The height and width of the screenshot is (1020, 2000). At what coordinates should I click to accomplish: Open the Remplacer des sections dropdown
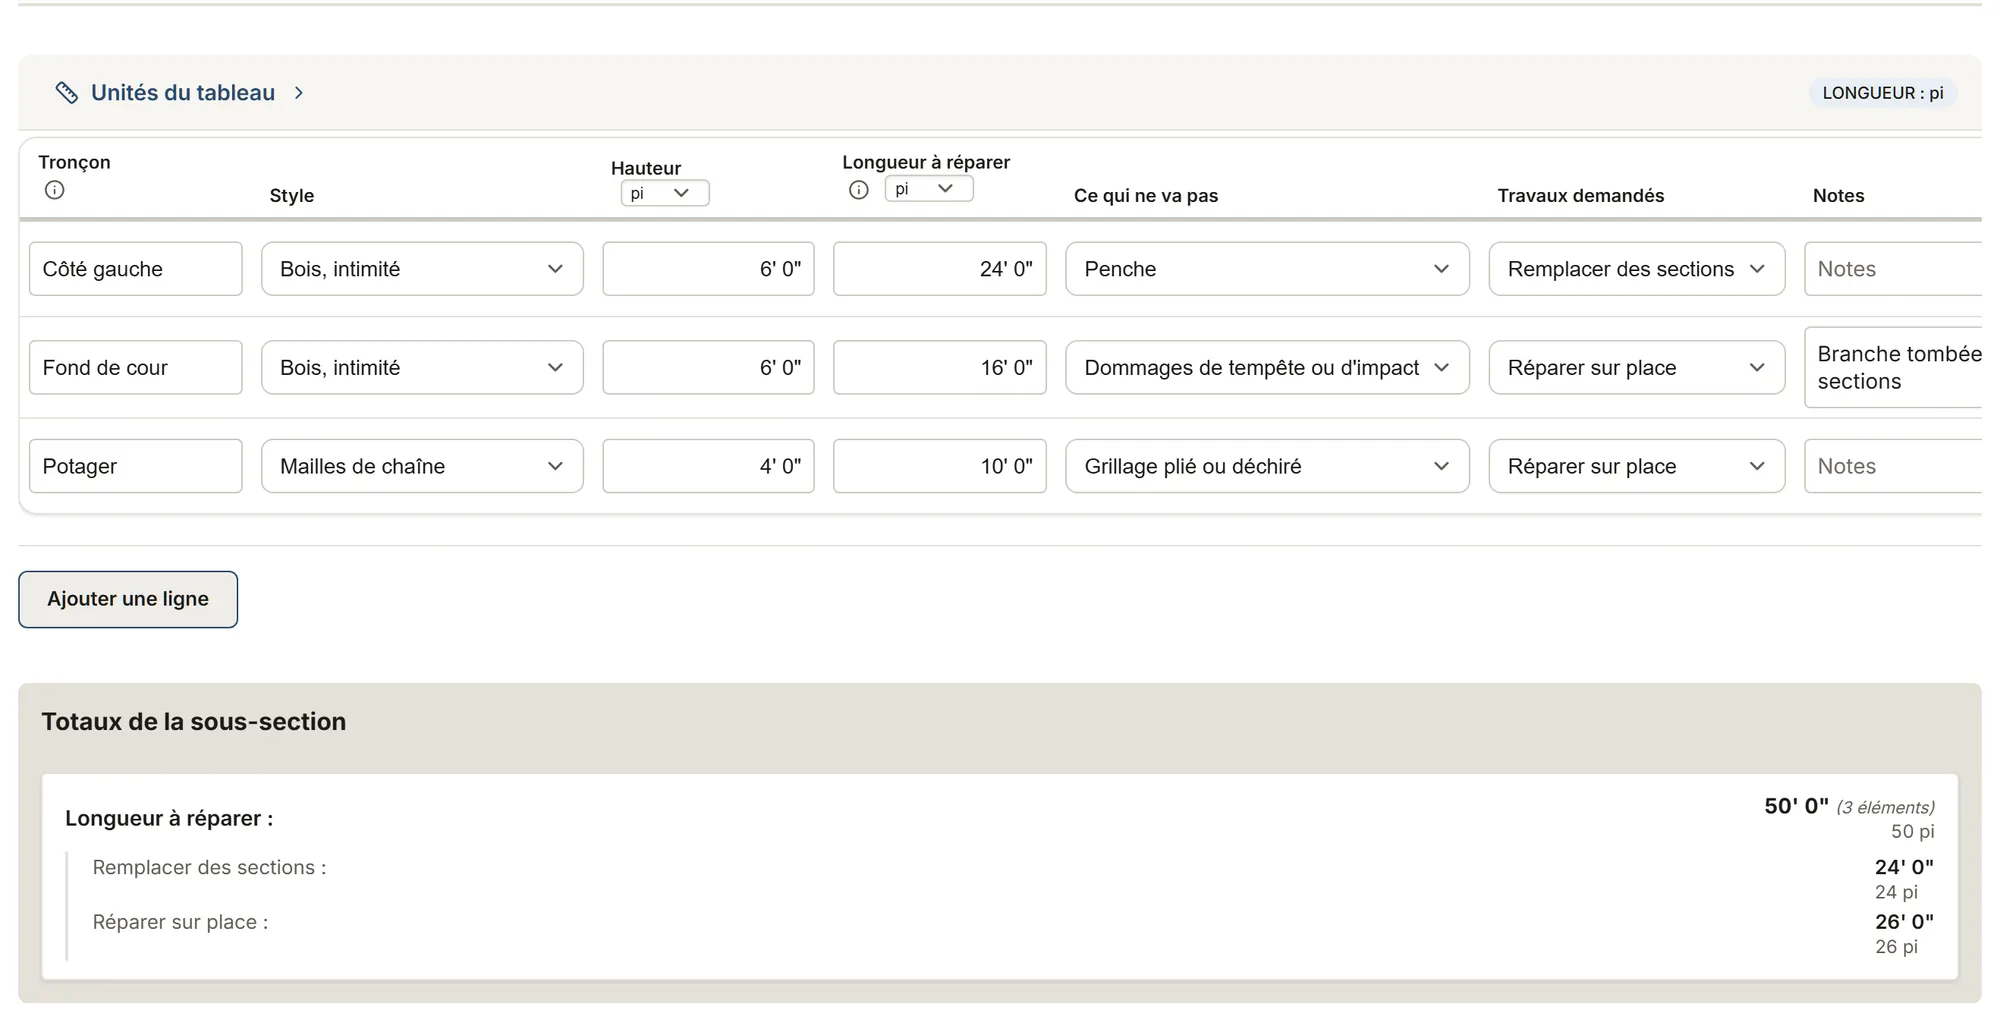pos(1637,269)
